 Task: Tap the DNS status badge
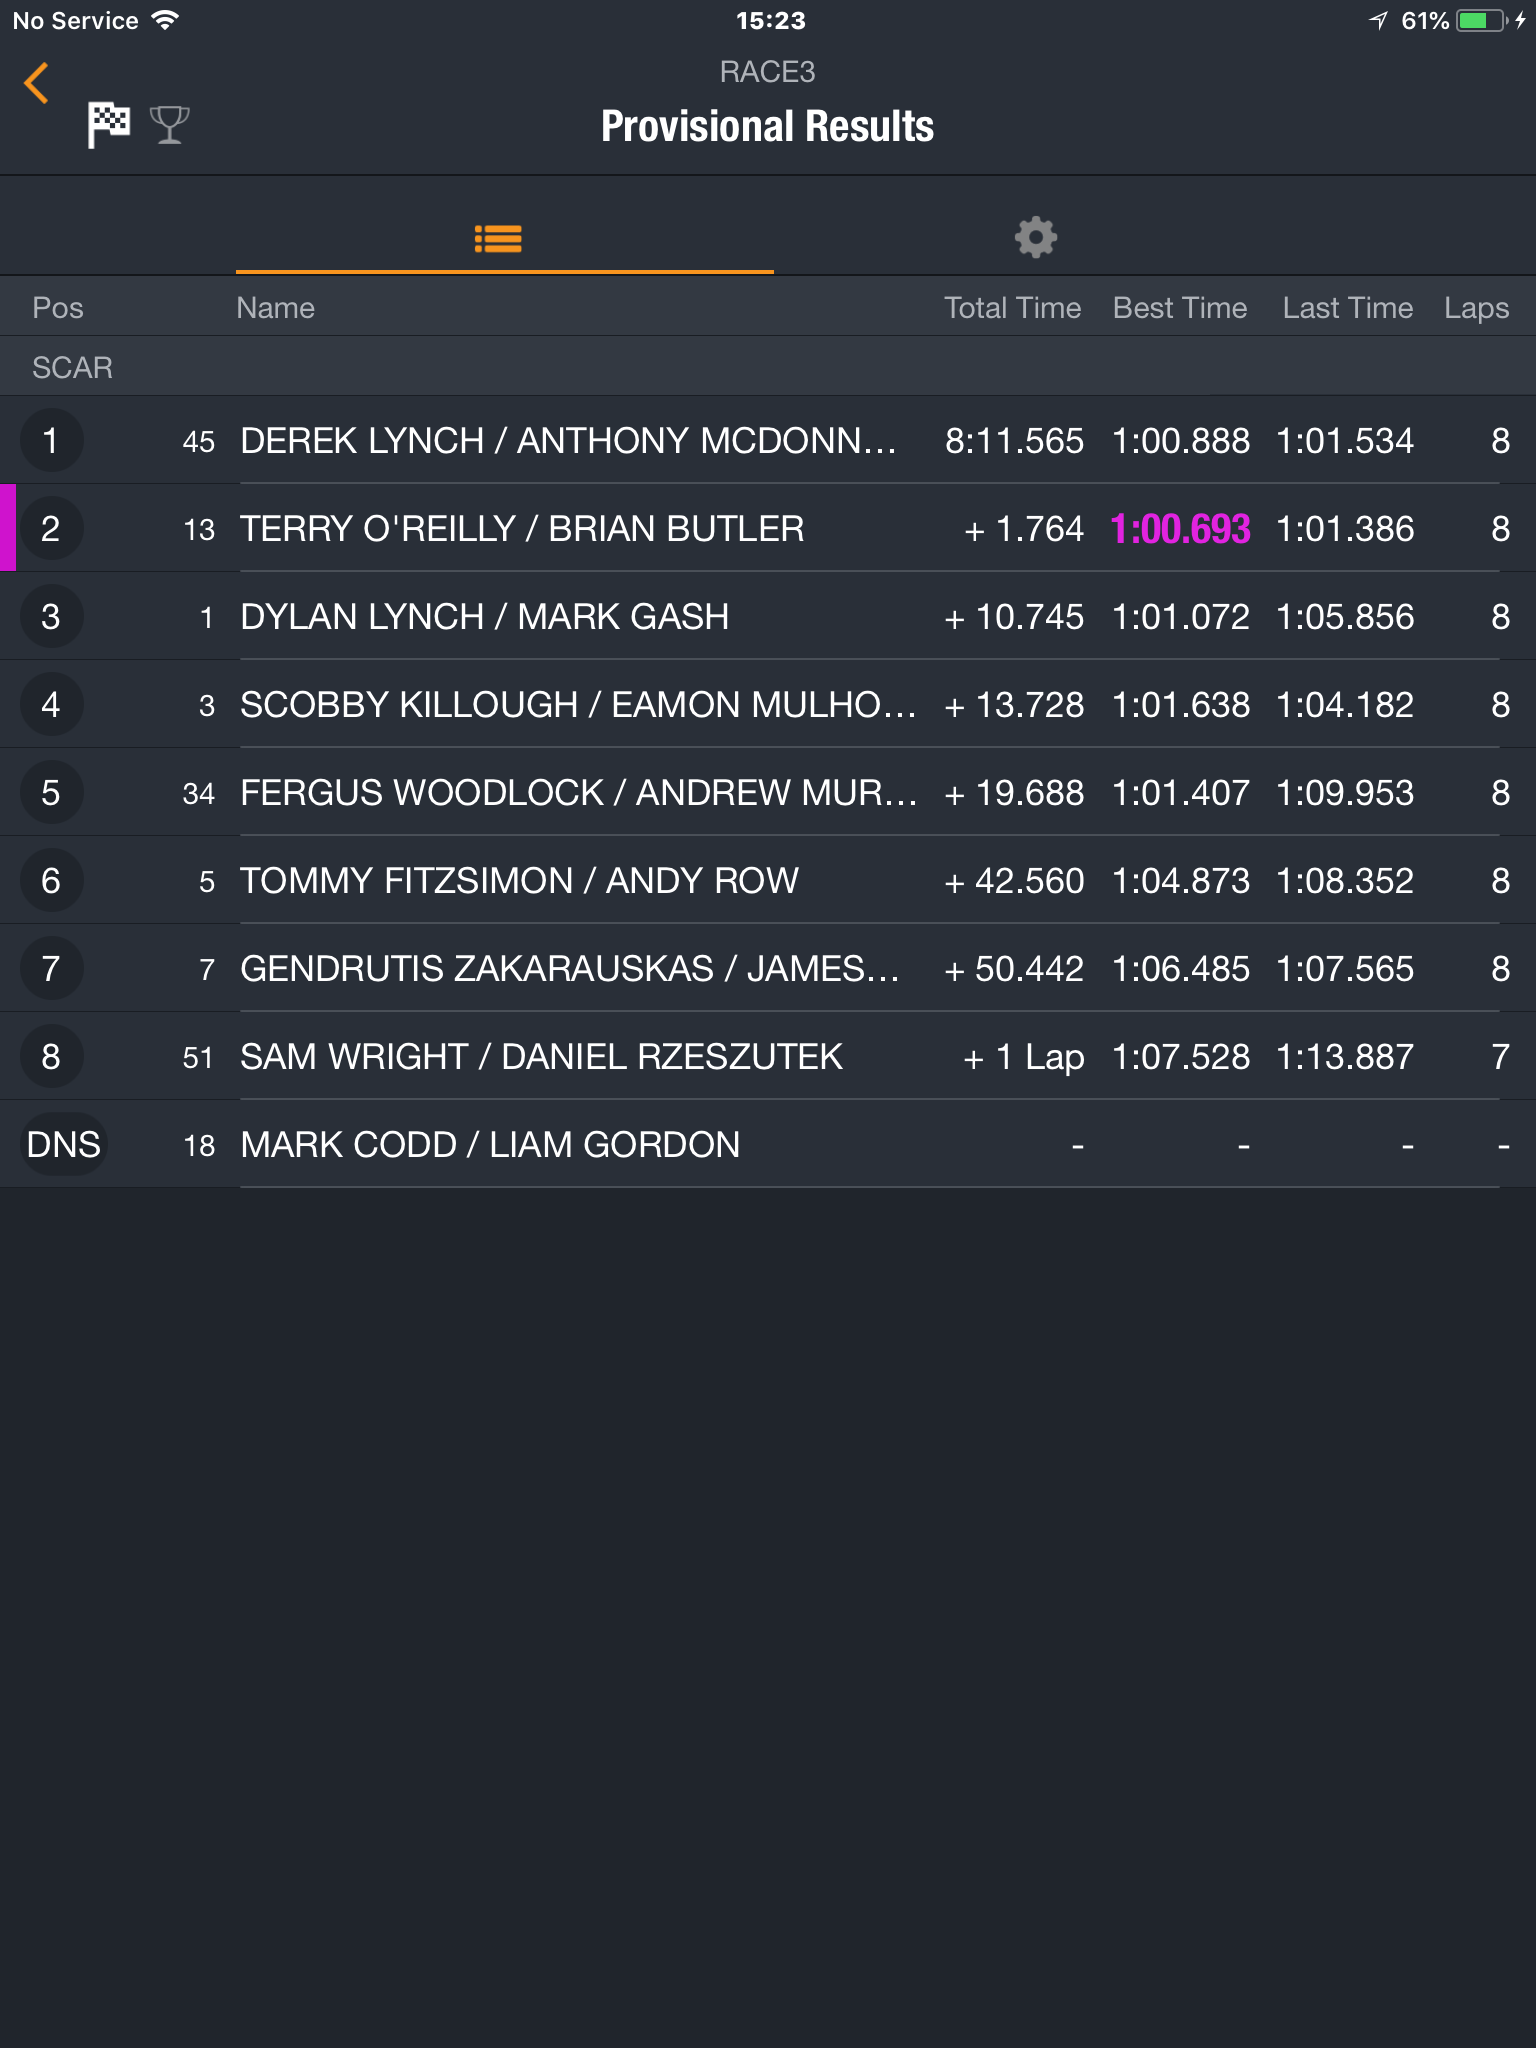tap(64, 1145)
